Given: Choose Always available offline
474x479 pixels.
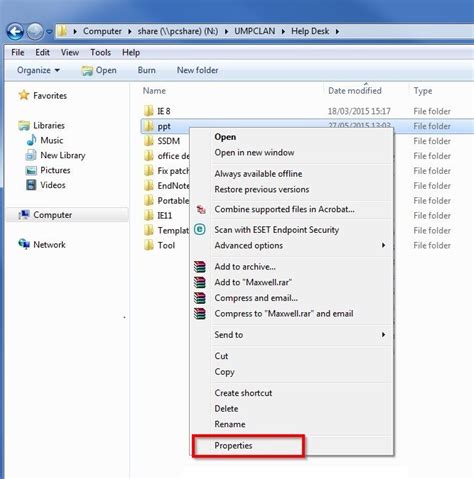Looking at the screenshot, I should tap(258, 174).
